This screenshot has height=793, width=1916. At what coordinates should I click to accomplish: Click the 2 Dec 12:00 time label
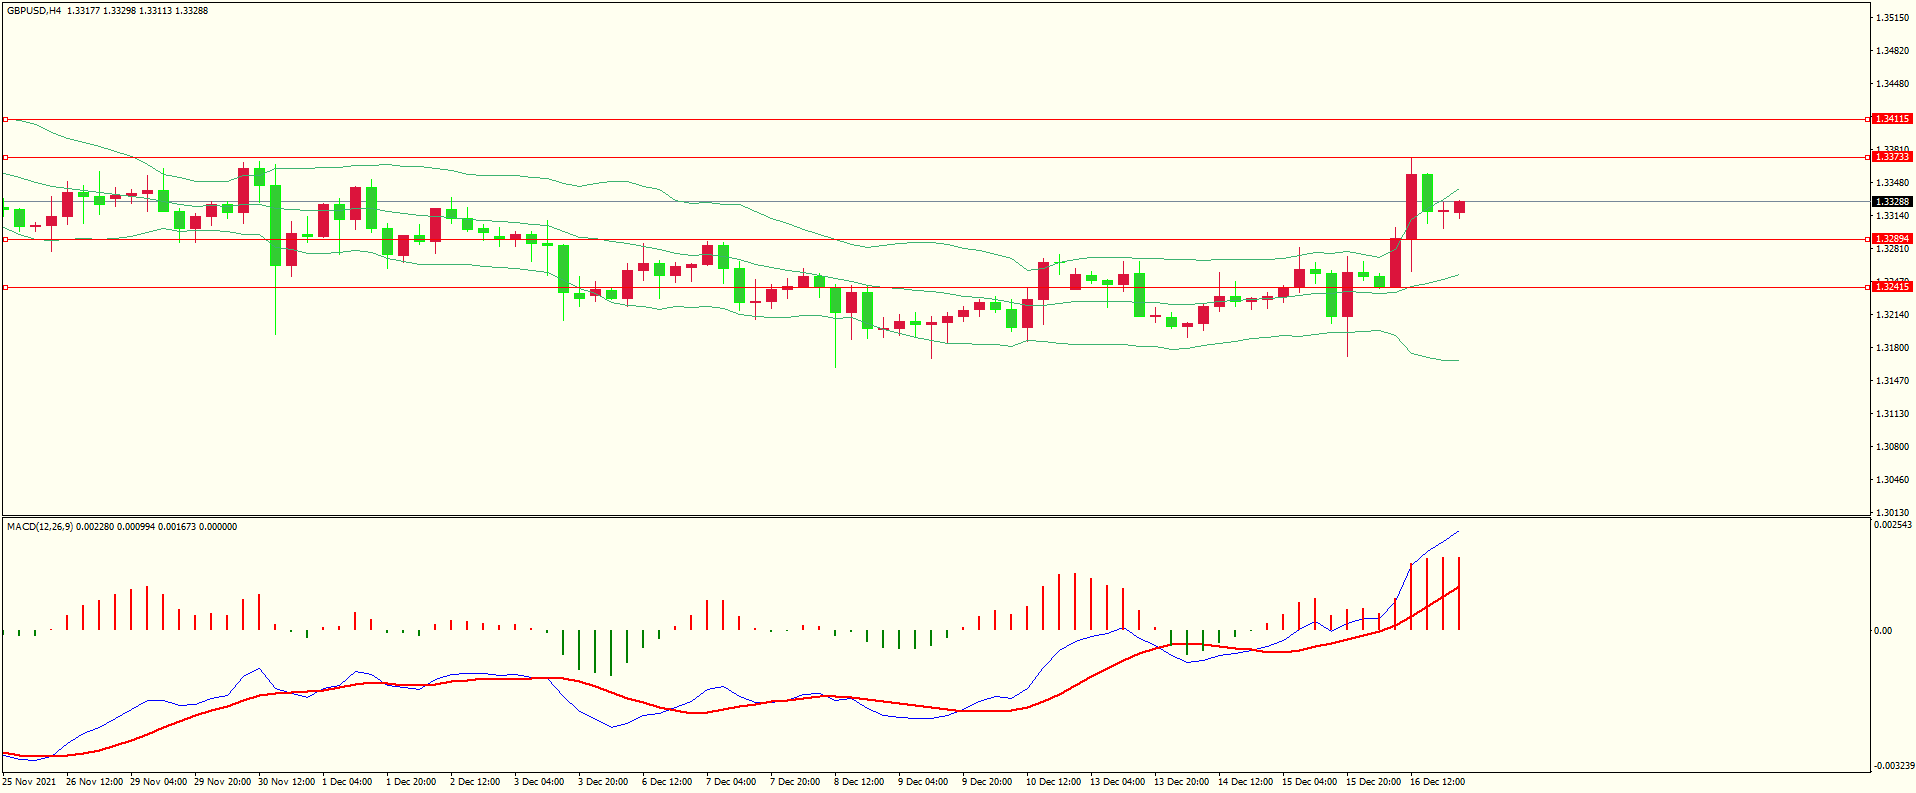(x=475, y=782)
